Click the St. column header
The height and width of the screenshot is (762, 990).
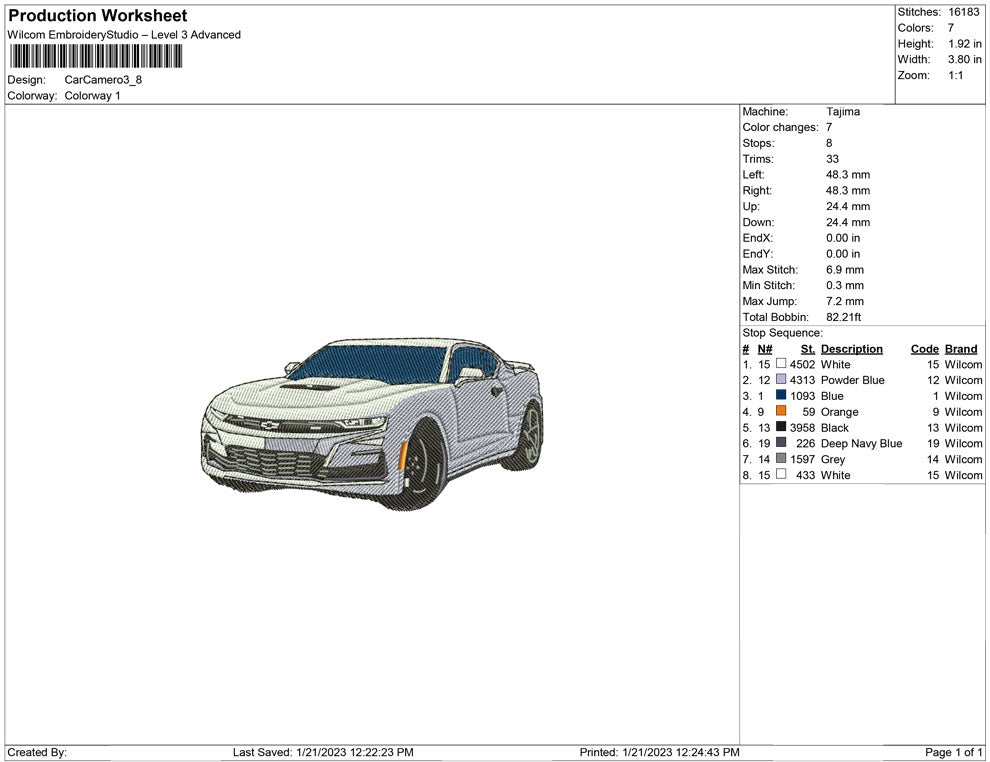tap(807, 349)
